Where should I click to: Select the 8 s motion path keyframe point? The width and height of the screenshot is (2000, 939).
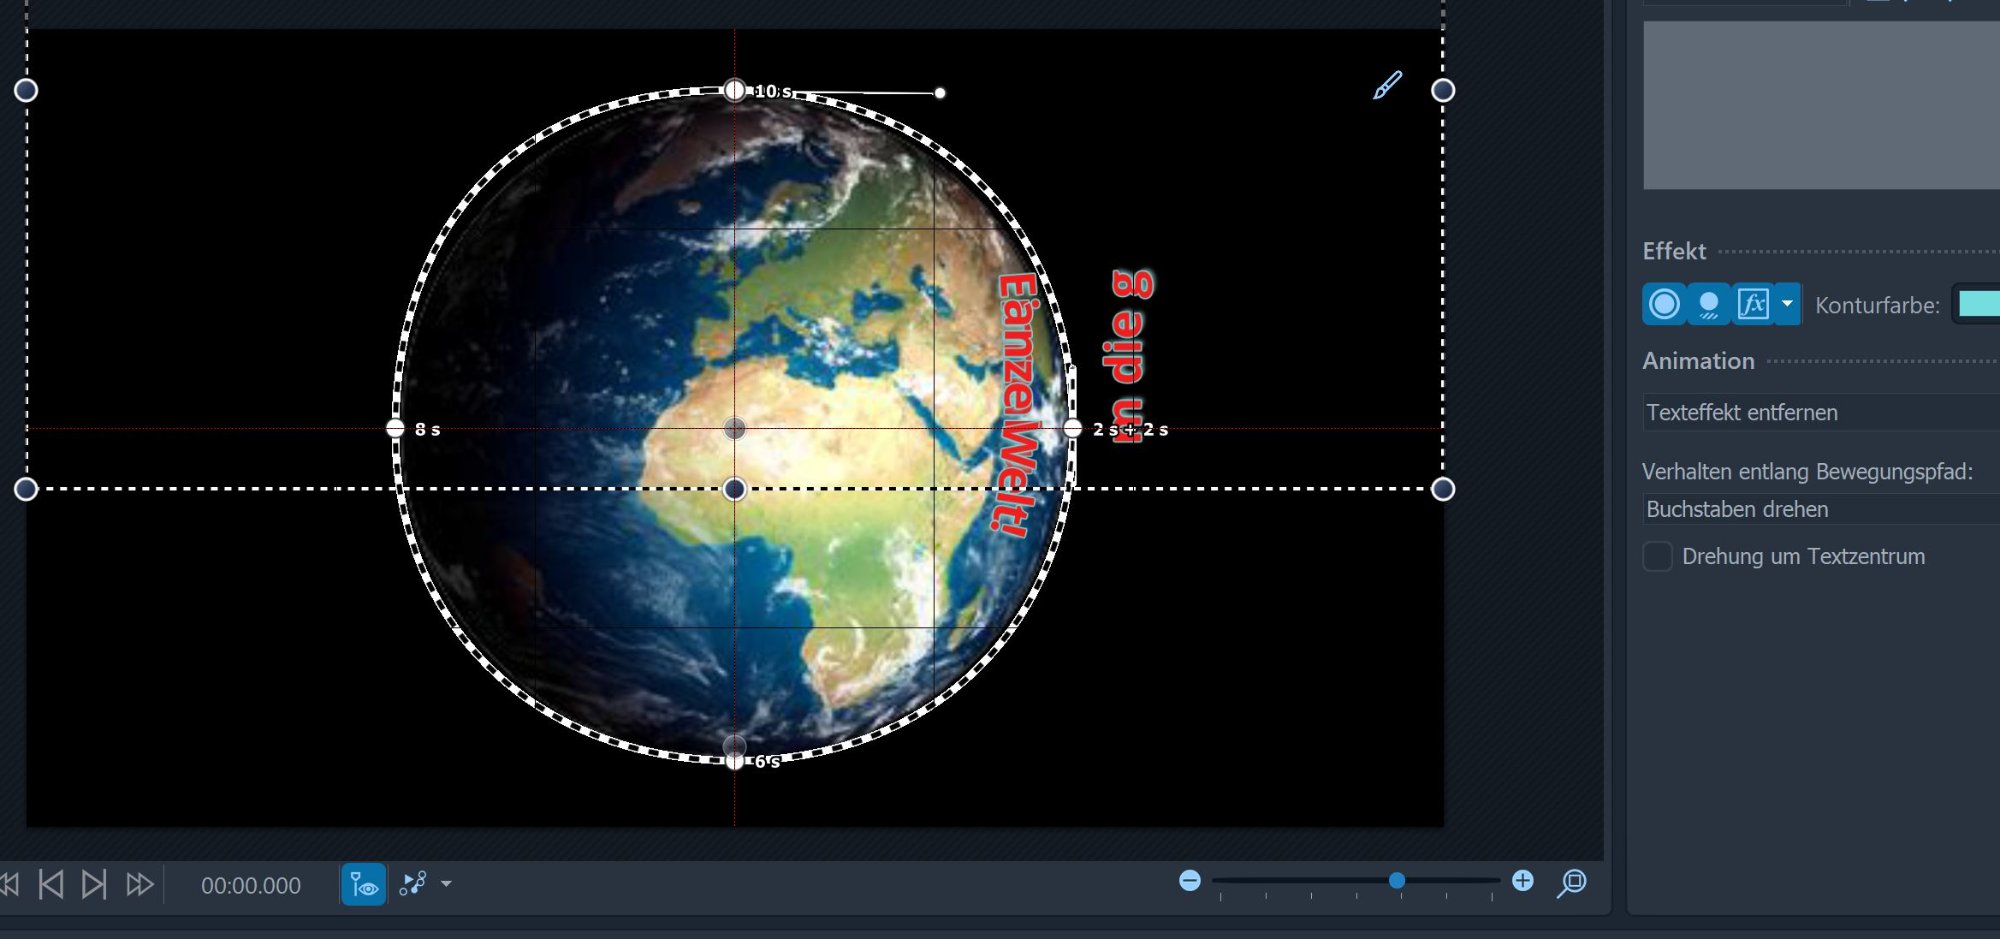(395, 429)
